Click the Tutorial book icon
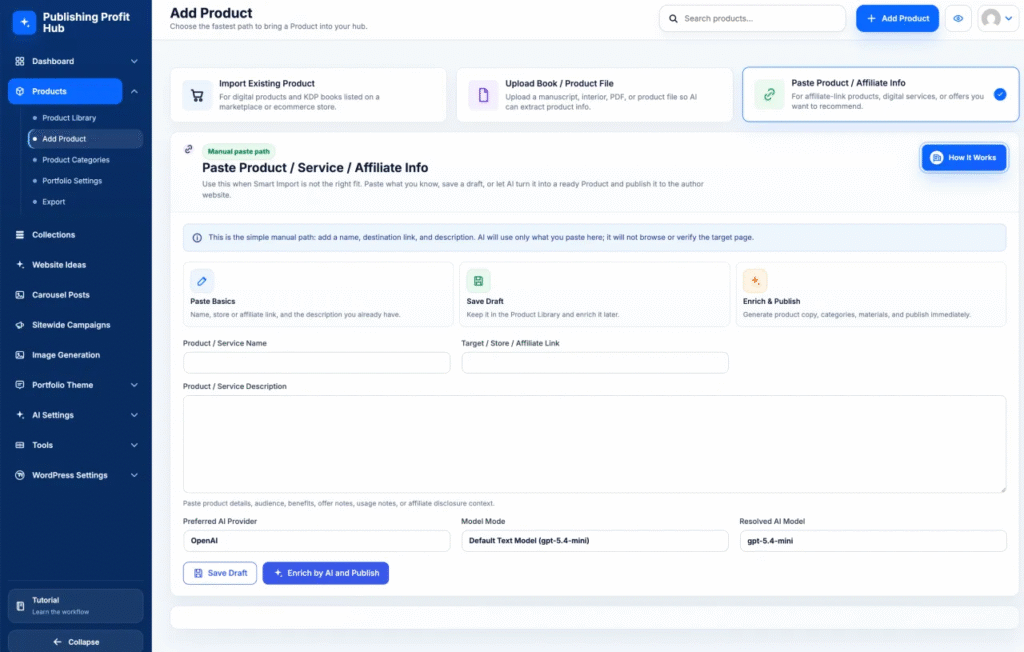The height and width of the screenshot is (652, 1024). pos(20,606)
